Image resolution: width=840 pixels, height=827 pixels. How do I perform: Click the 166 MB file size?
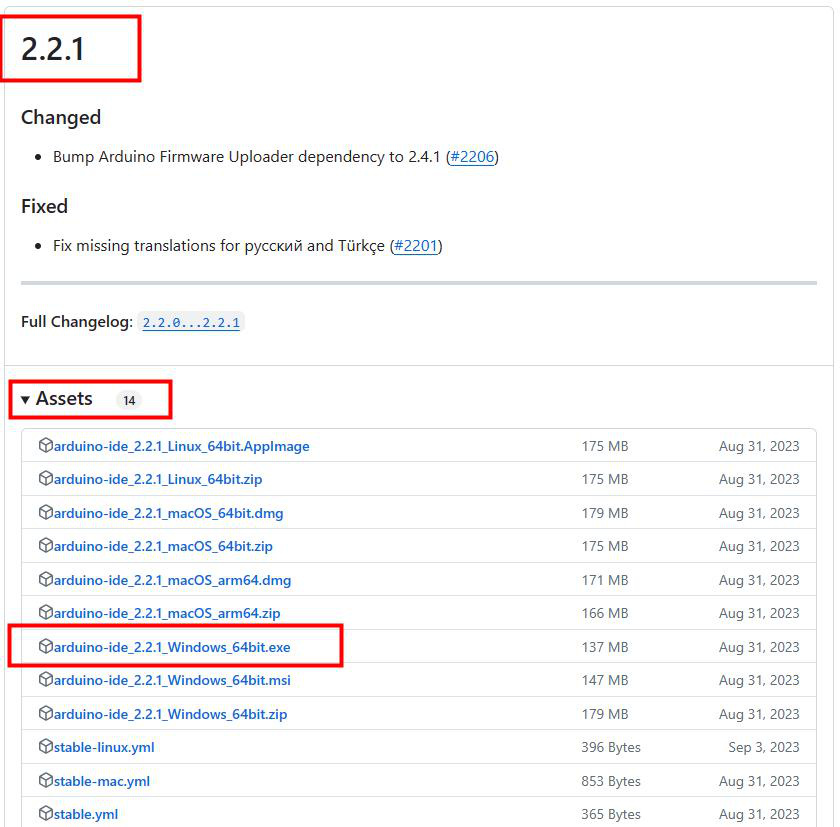pos(605,613)
